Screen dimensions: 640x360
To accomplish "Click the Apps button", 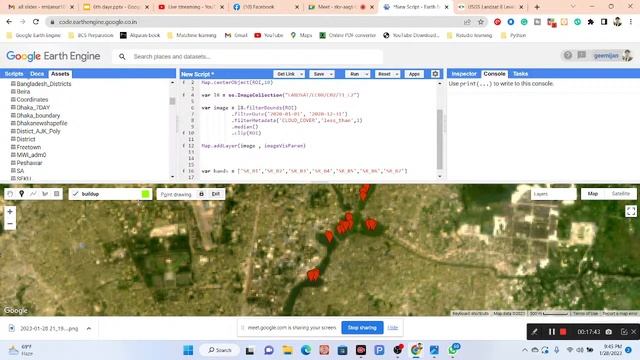I will coord(414,74).
